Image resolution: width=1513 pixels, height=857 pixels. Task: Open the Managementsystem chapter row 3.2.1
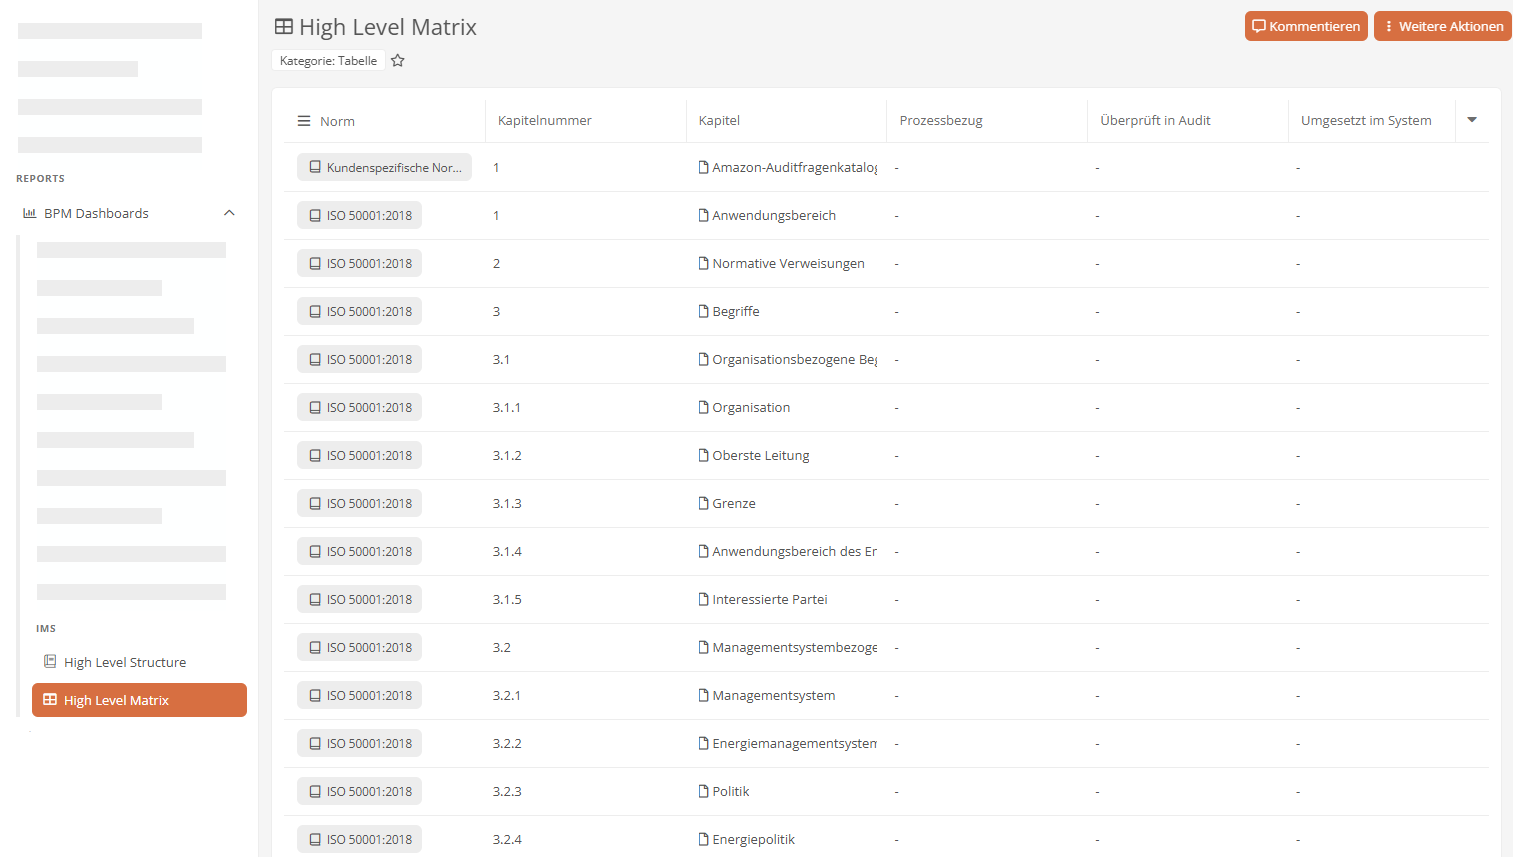tap(774, 695)
